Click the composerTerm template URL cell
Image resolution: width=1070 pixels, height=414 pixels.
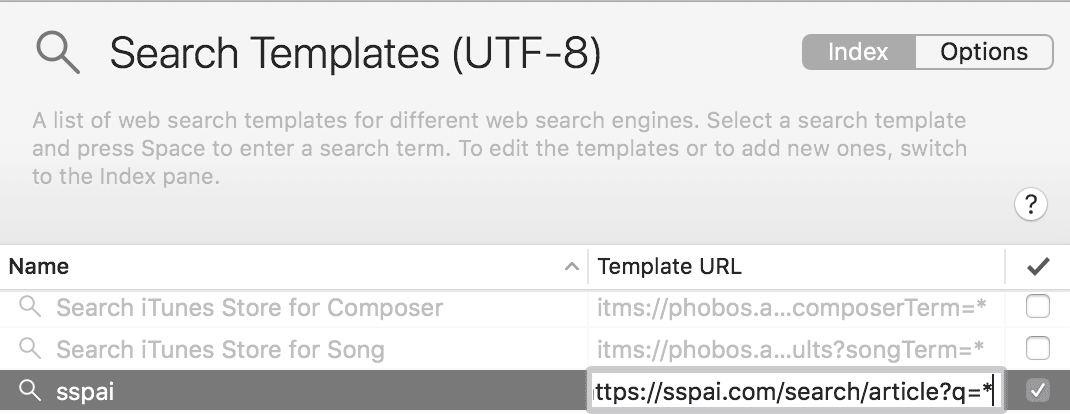coord(793,307)
